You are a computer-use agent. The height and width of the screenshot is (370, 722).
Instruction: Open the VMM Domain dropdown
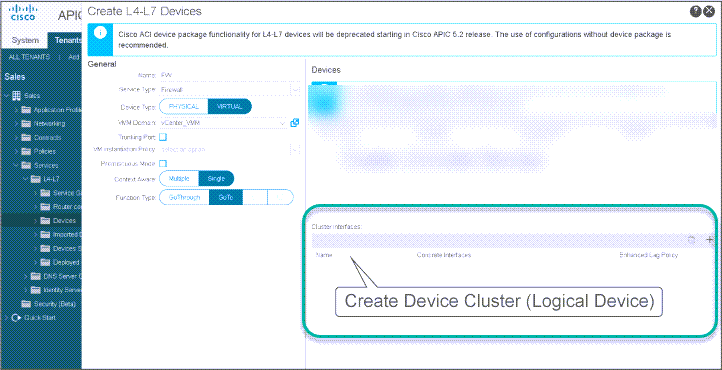click(x=283, y=123)
